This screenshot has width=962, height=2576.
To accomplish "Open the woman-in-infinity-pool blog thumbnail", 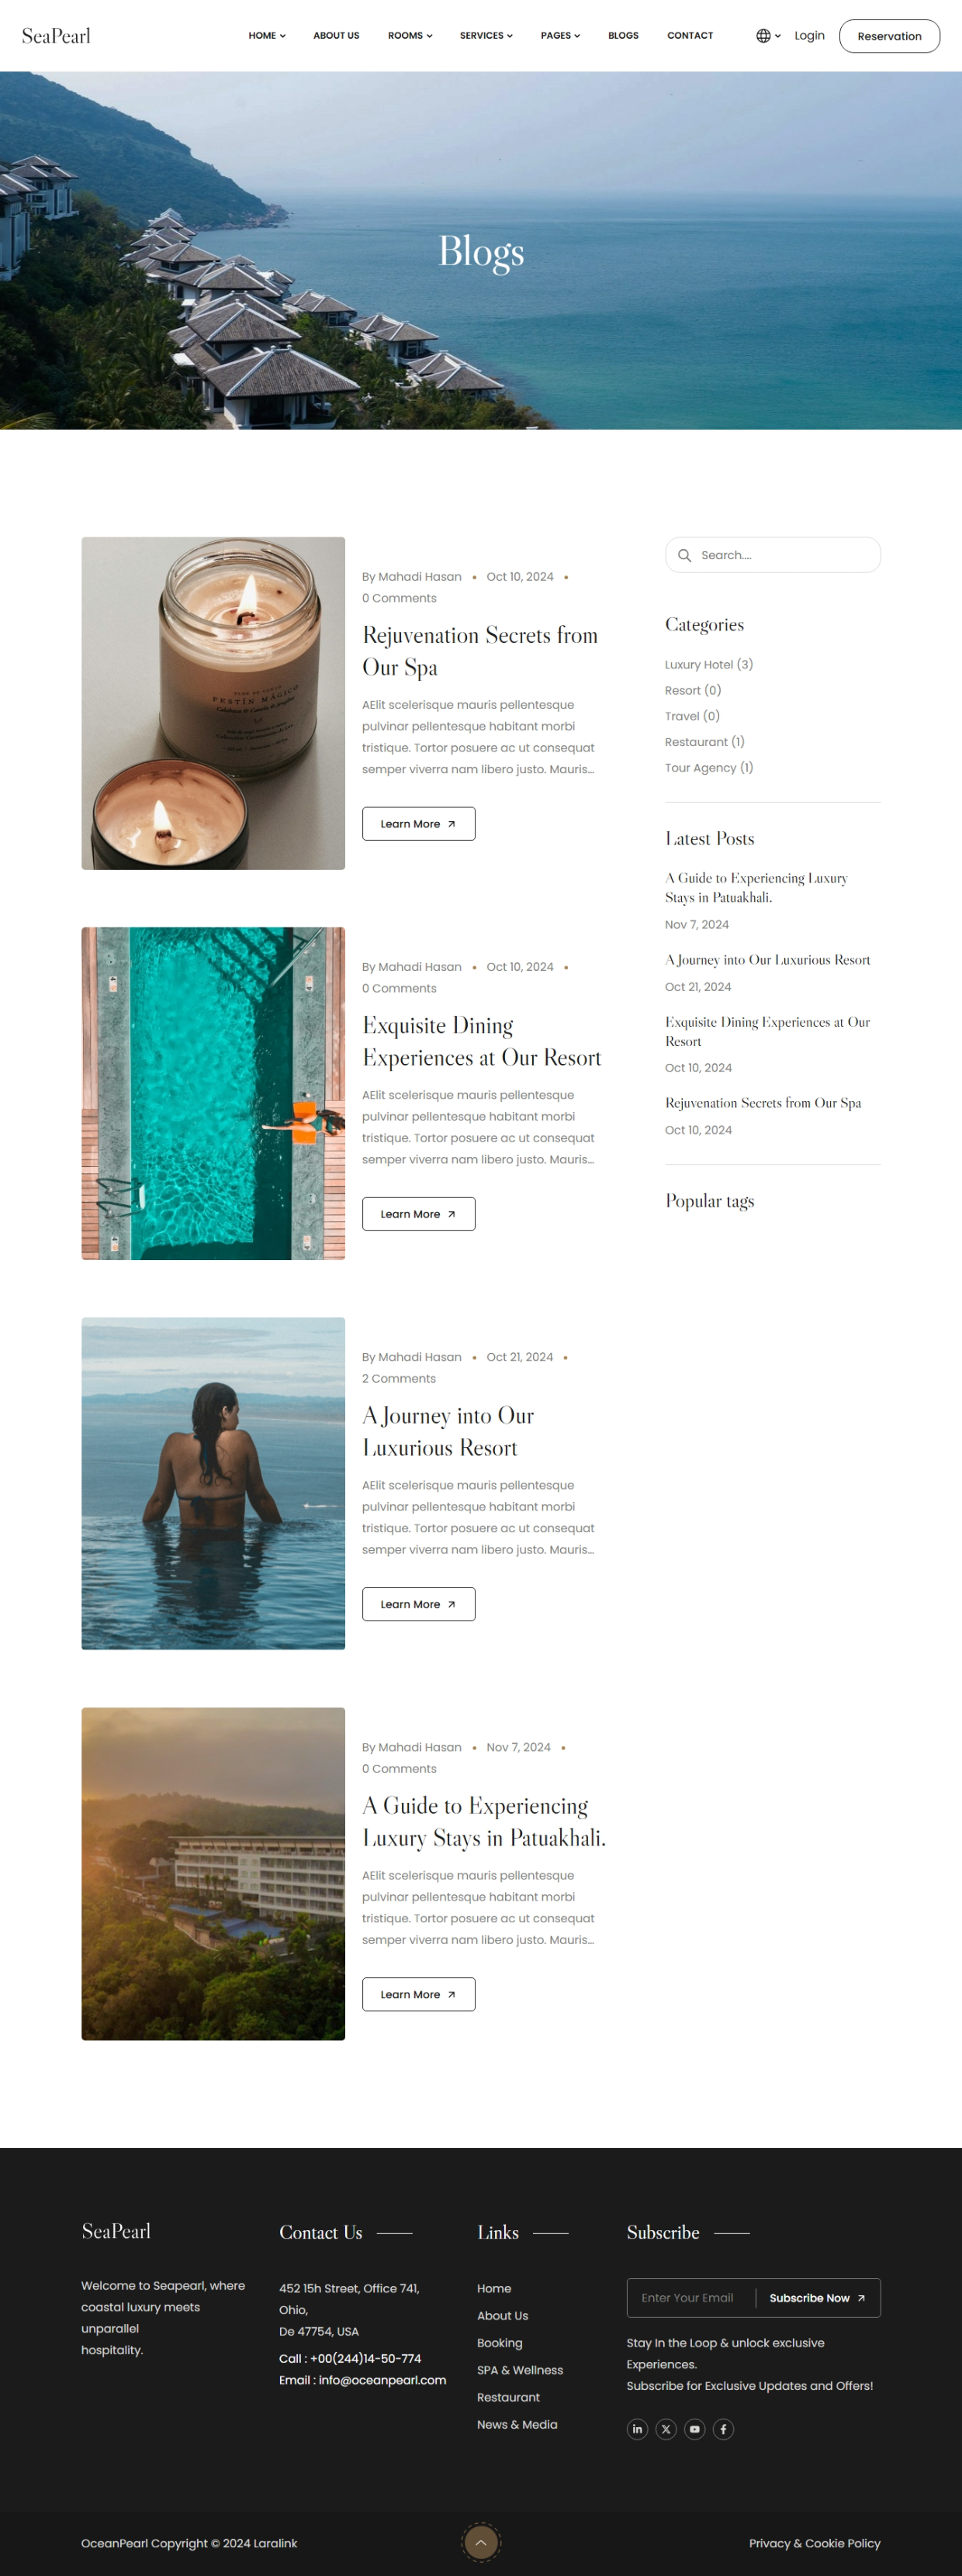I will pos(213,1483).
